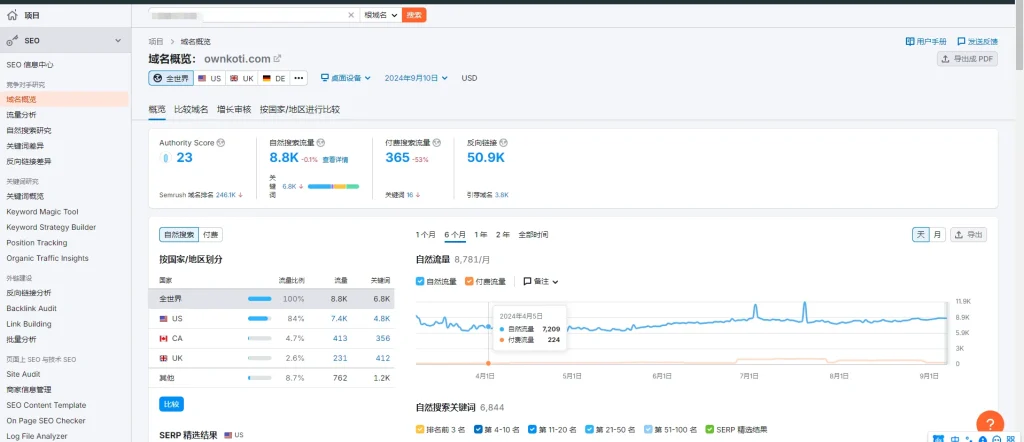Switch to 概览 tab

pos(157,109)
